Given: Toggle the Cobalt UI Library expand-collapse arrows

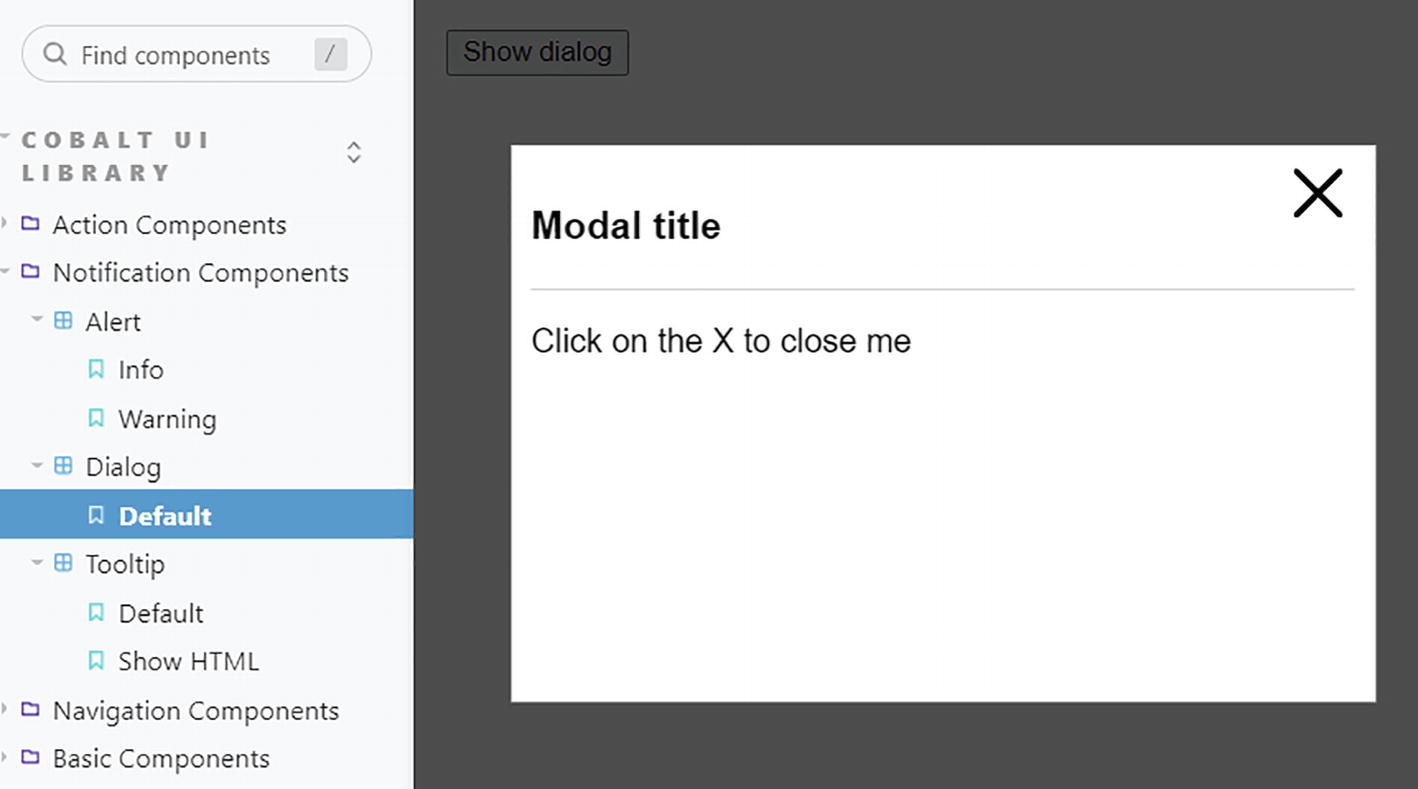Looking at the screenshot, I should (x=353, y=153).
